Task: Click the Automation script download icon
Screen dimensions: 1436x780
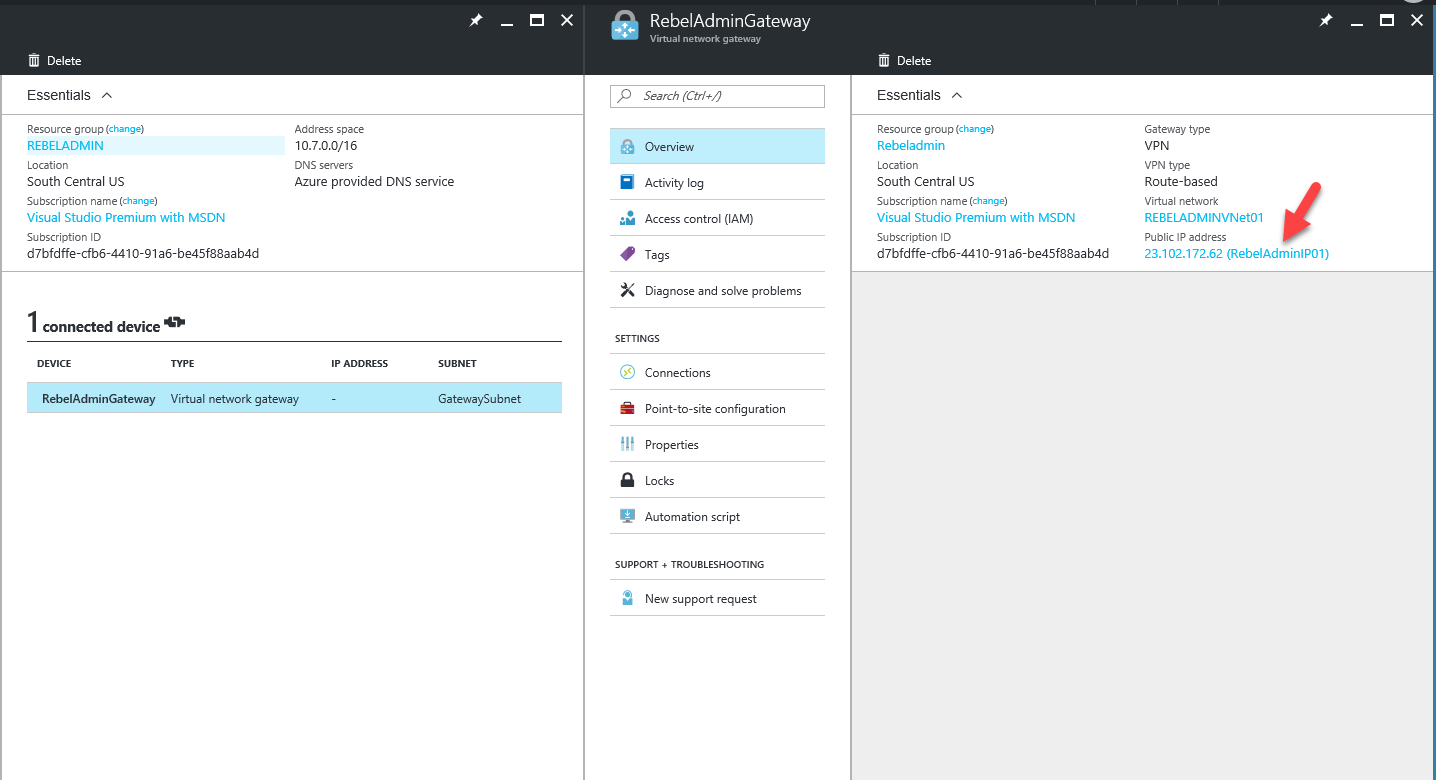Action: pos(627,517)
